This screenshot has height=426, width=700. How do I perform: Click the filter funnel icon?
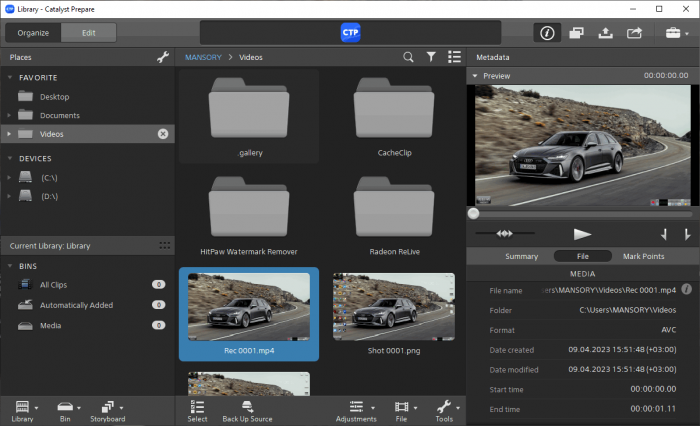[431, 57]
